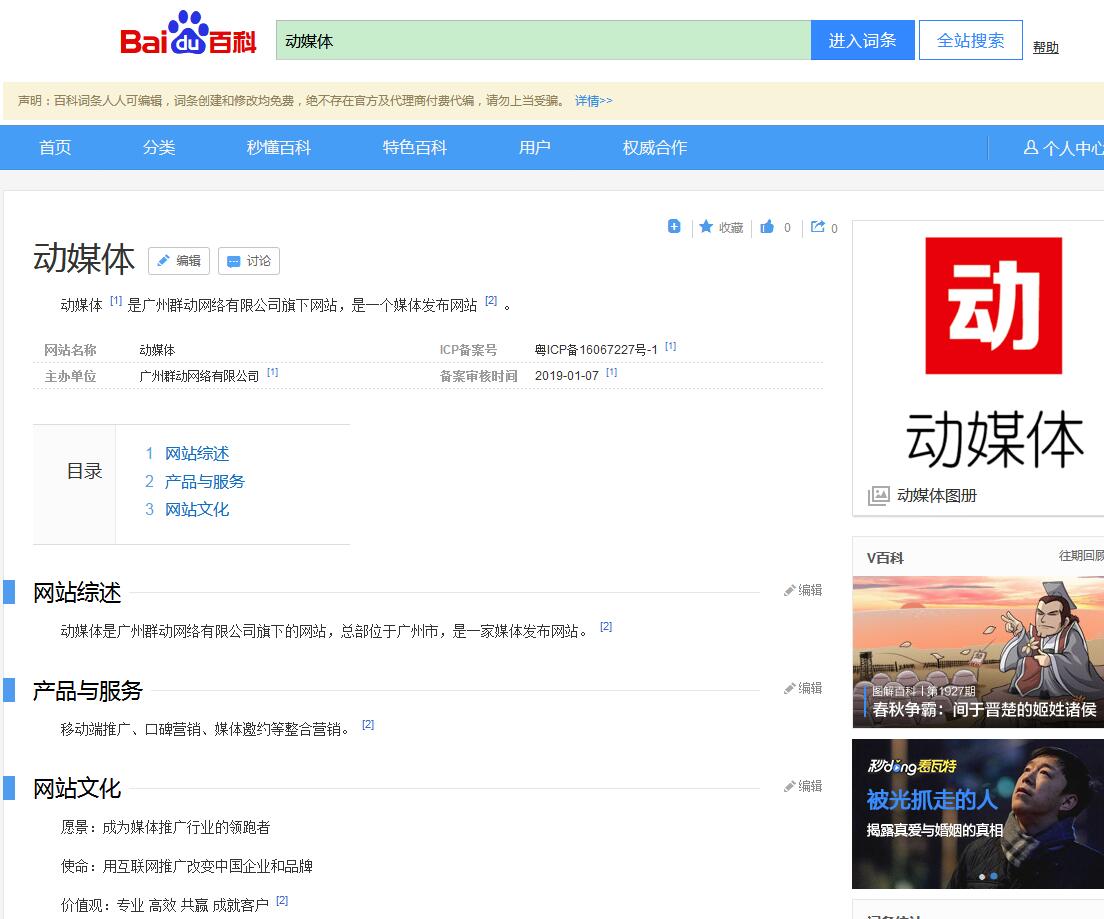Click reference [2] after 媒体发布网站 in the summary
This screenshot has height=919, width=1104.
click(x=491, y=301)
